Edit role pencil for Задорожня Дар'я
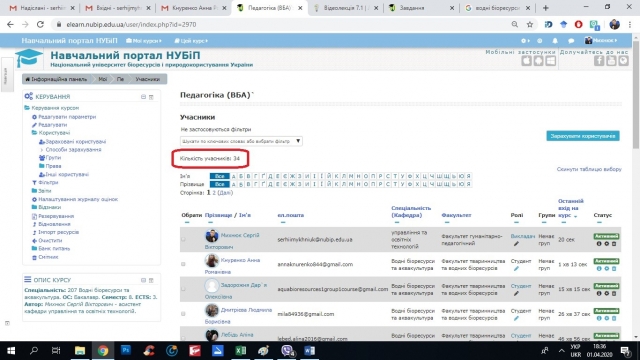The image size is (640, 360). [x=516, y=293]
